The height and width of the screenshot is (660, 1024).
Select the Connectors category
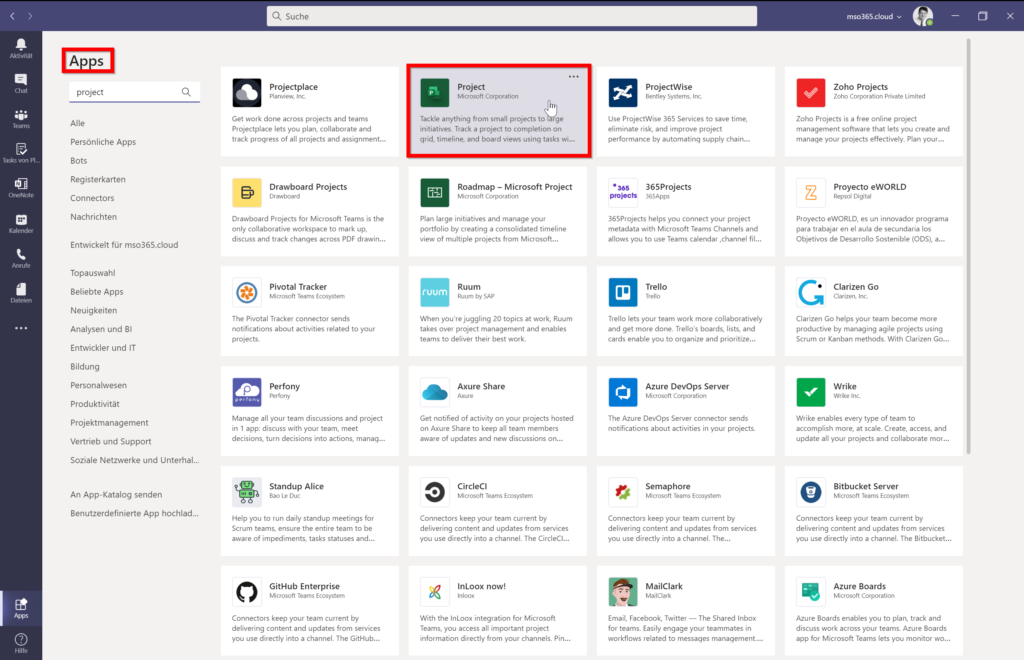(x=92, y=198)
